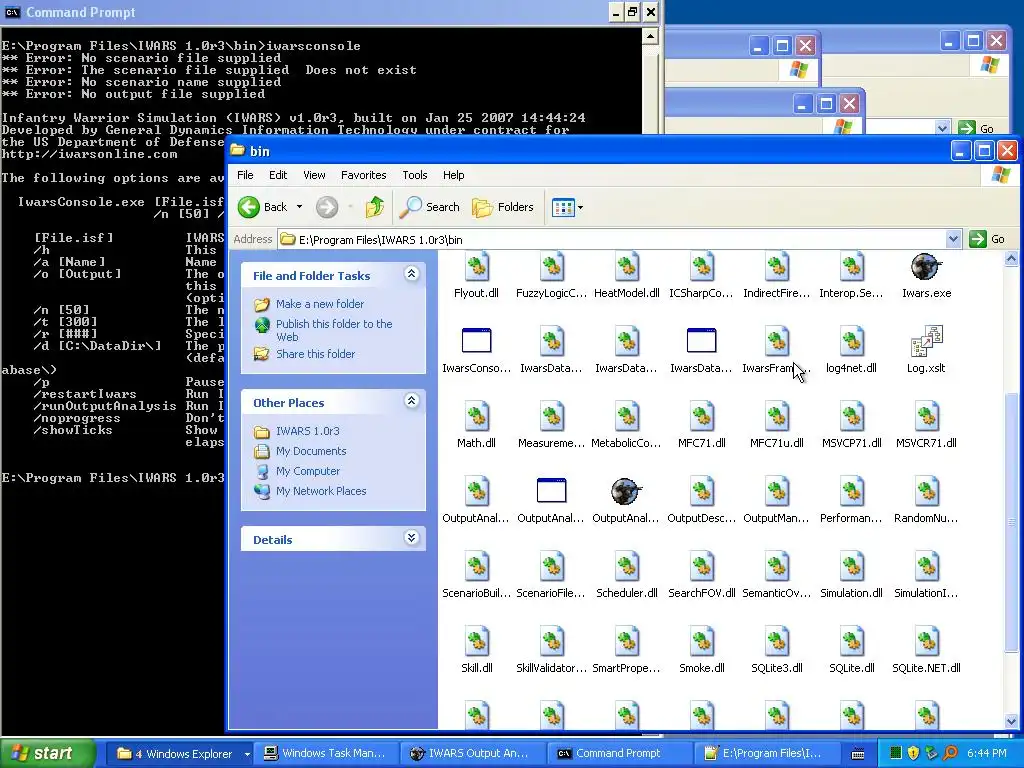The width and height of the screenshot is (1024, 768).
Task: Select the FuzzyLogicC... file icon
Action: pyautogui.click(x=551, y=268)
